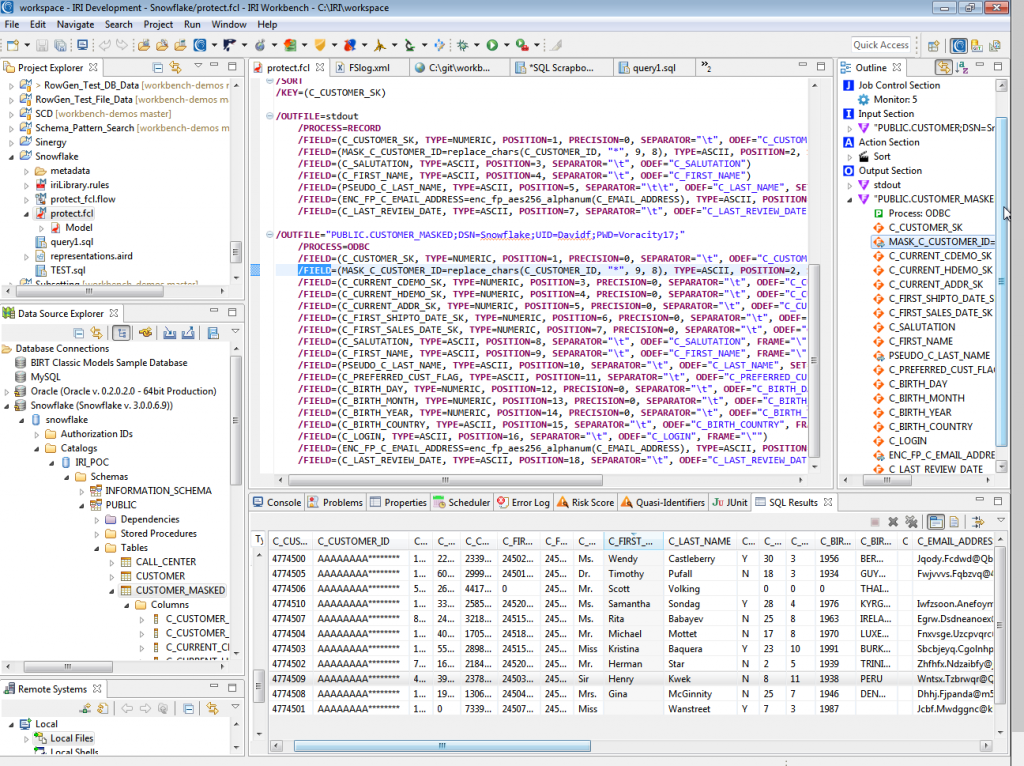Image resolution: width=1024 pixels, height=766 pixels.
Task: Click the Save icon in main toolbar
Action: coord(42,45)
